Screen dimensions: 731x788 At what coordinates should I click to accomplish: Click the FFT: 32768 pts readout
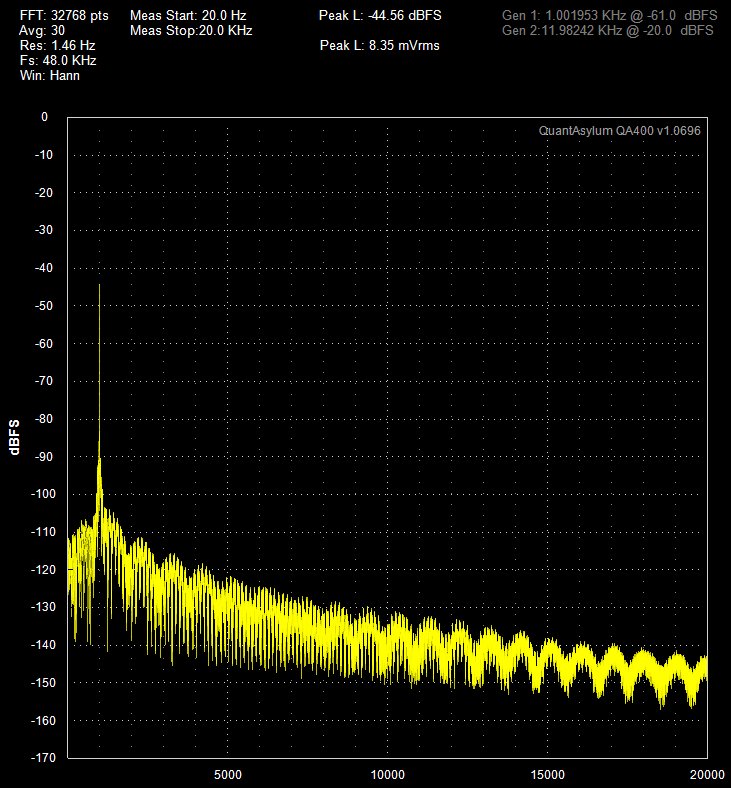(64, 16)
